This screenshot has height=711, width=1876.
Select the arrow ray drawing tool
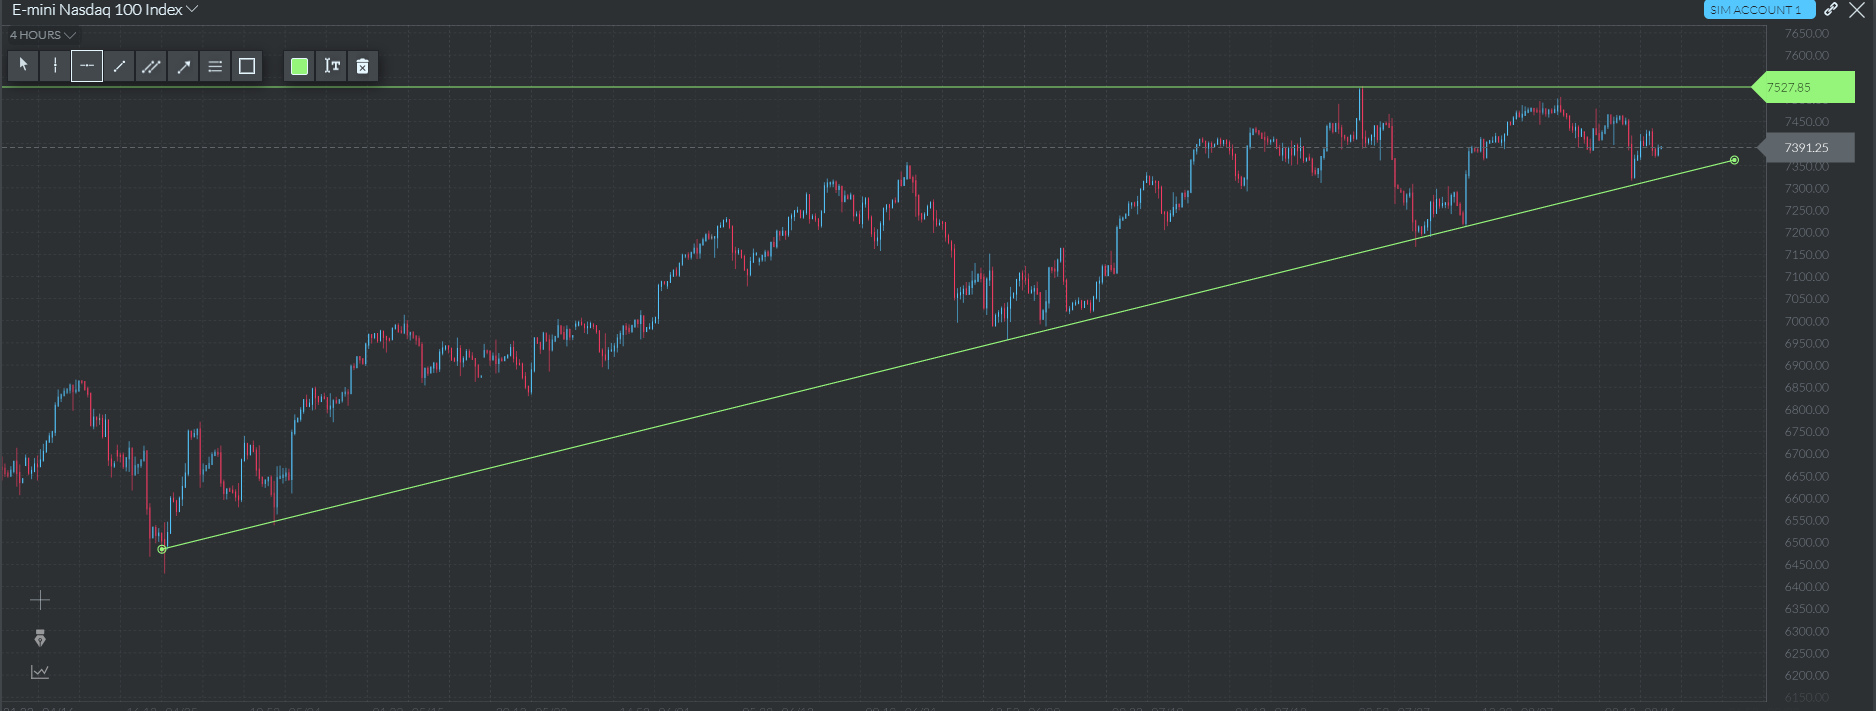(x=183, y=66)
